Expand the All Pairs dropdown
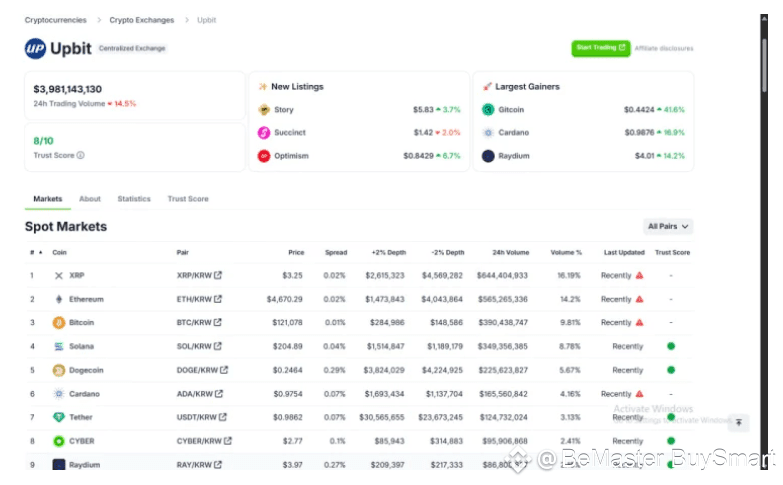 point(668,227)
